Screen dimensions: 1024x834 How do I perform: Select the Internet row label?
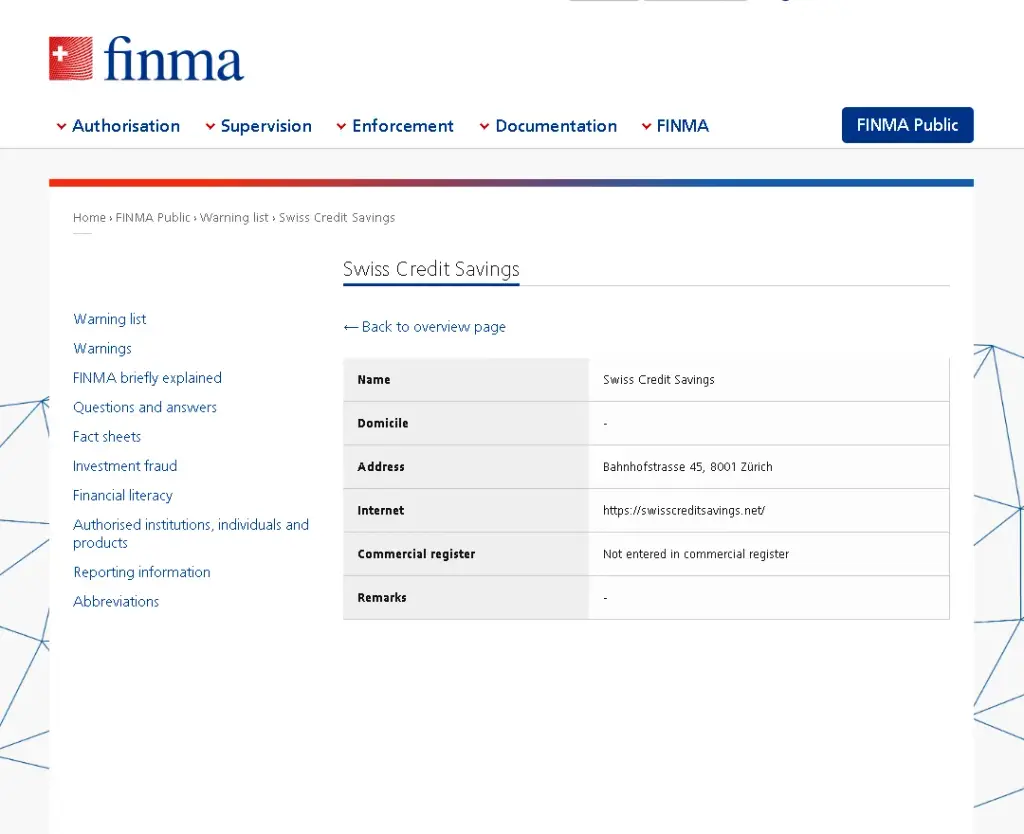[381, 511]
